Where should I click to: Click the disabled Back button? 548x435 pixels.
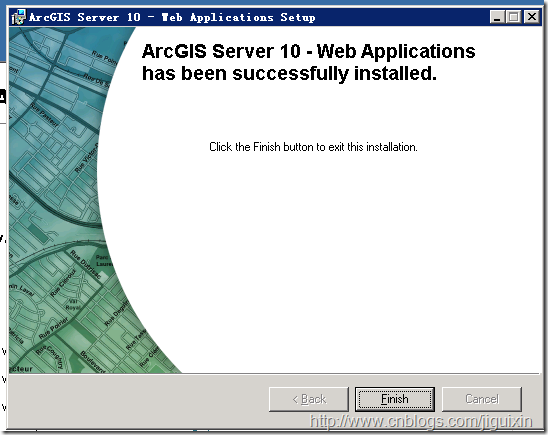(x=309, y=399)
